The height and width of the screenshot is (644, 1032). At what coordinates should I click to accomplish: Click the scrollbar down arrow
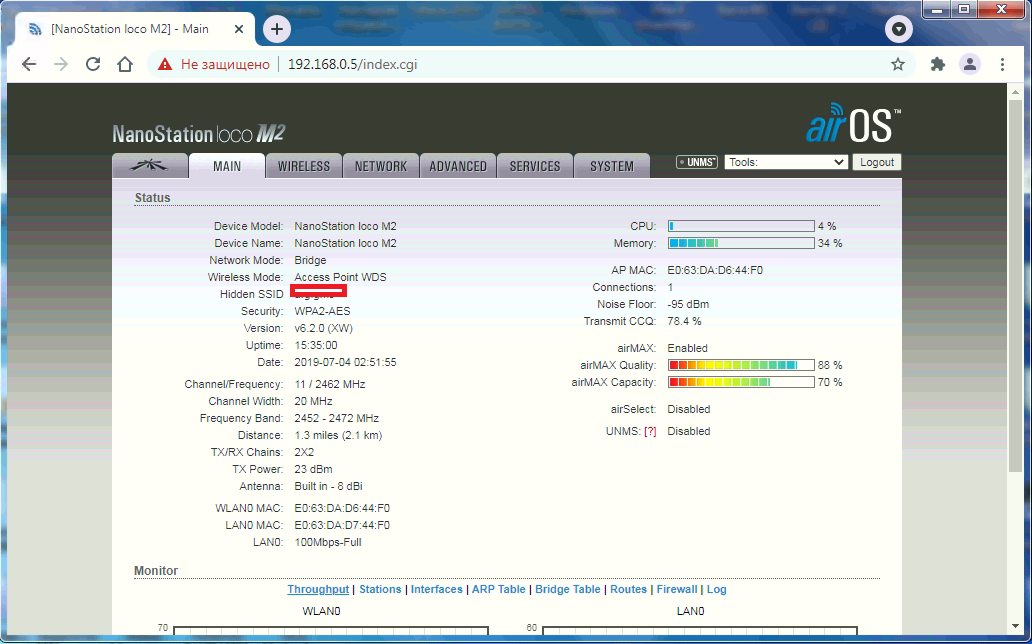[x=1015, y=627]
